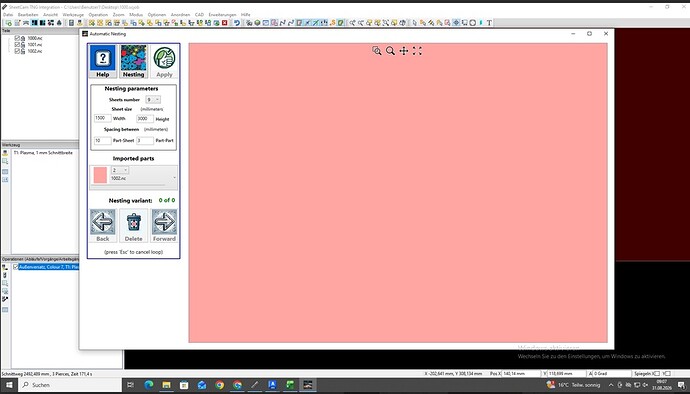Open Bearbeiten menu

pos(28,15)
